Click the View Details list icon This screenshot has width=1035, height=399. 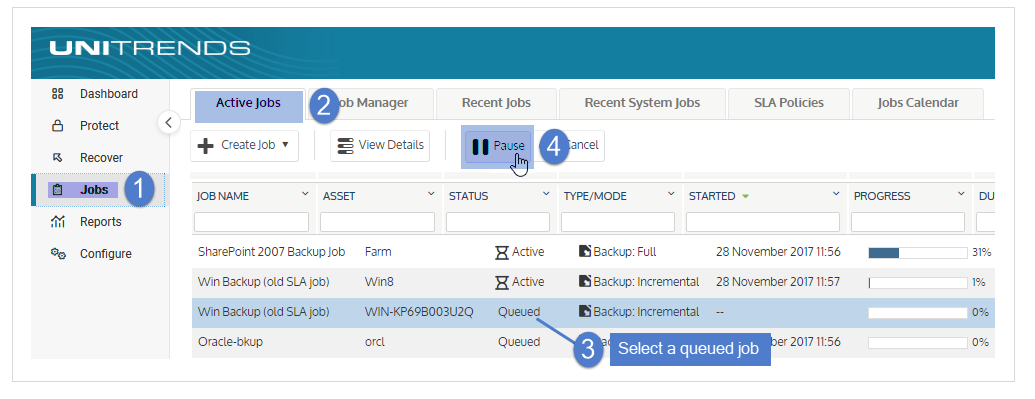(345, 145)
